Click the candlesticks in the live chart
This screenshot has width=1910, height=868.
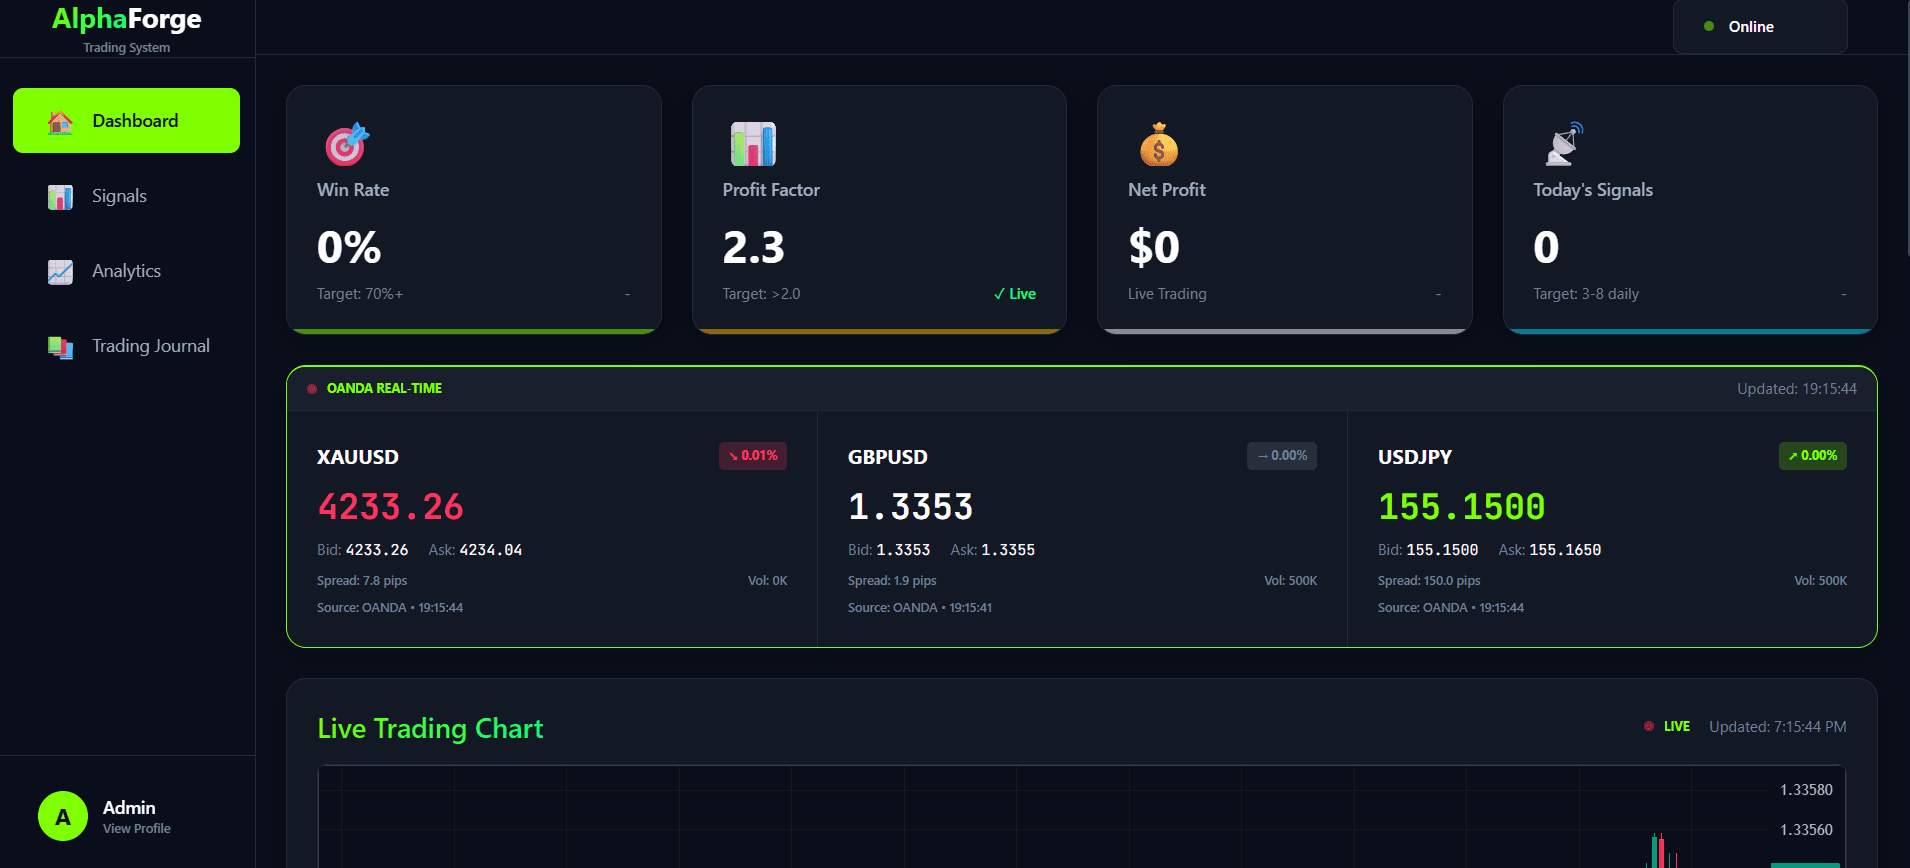1662,851
